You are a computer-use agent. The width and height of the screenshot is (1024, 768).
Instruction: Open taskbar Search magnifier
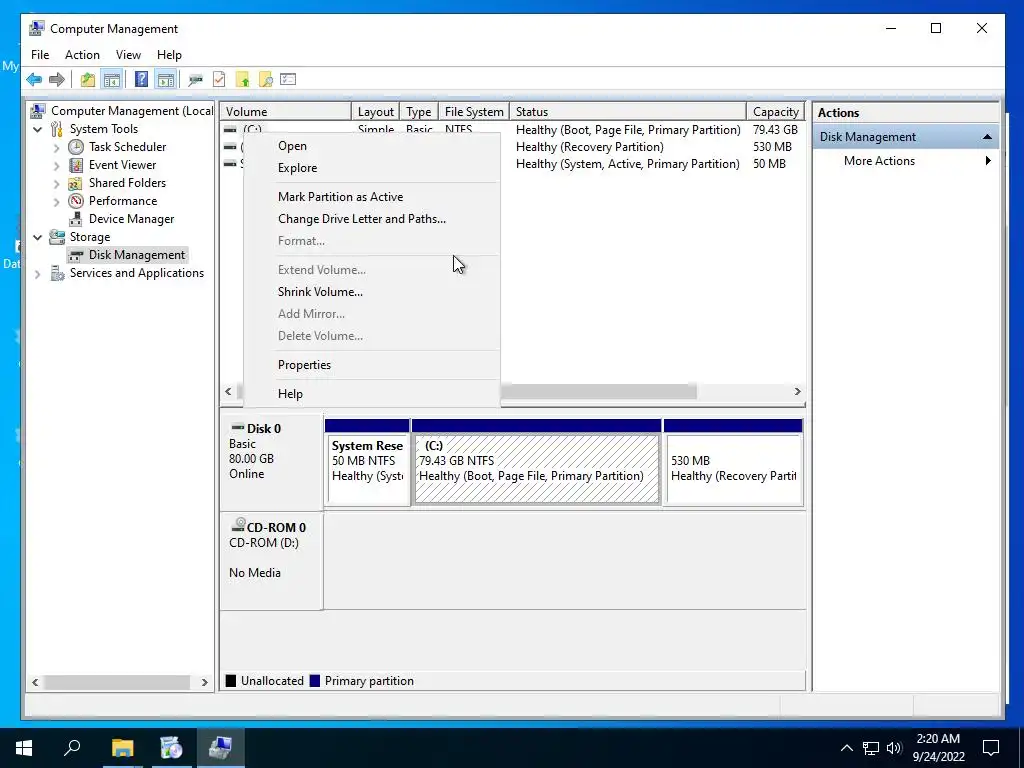pos(72,748)
